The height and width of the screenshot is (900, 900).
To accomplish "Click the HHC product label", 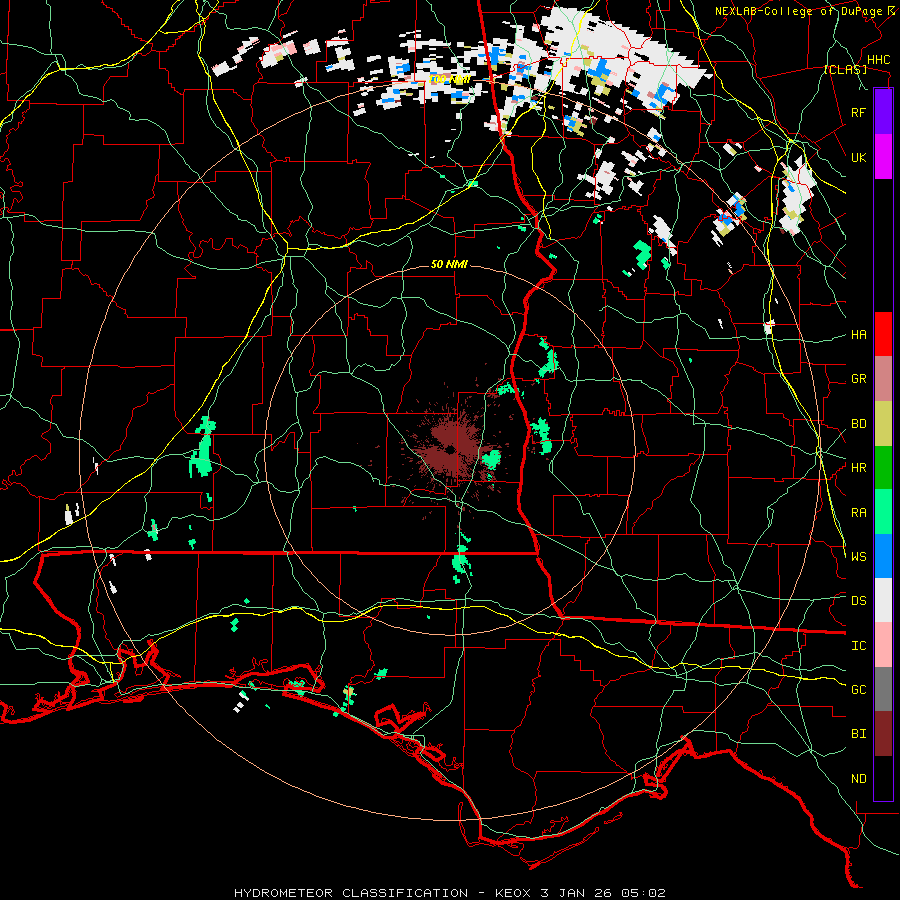I will pyautogui.click(x=878, y=60).
